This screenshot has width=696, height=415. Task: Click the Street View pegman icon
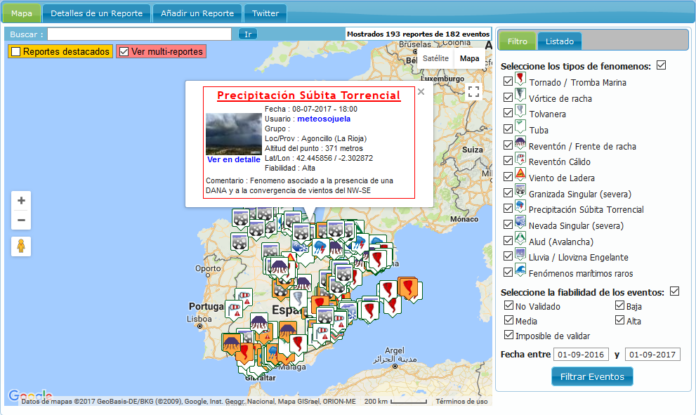tap(21, 246)
